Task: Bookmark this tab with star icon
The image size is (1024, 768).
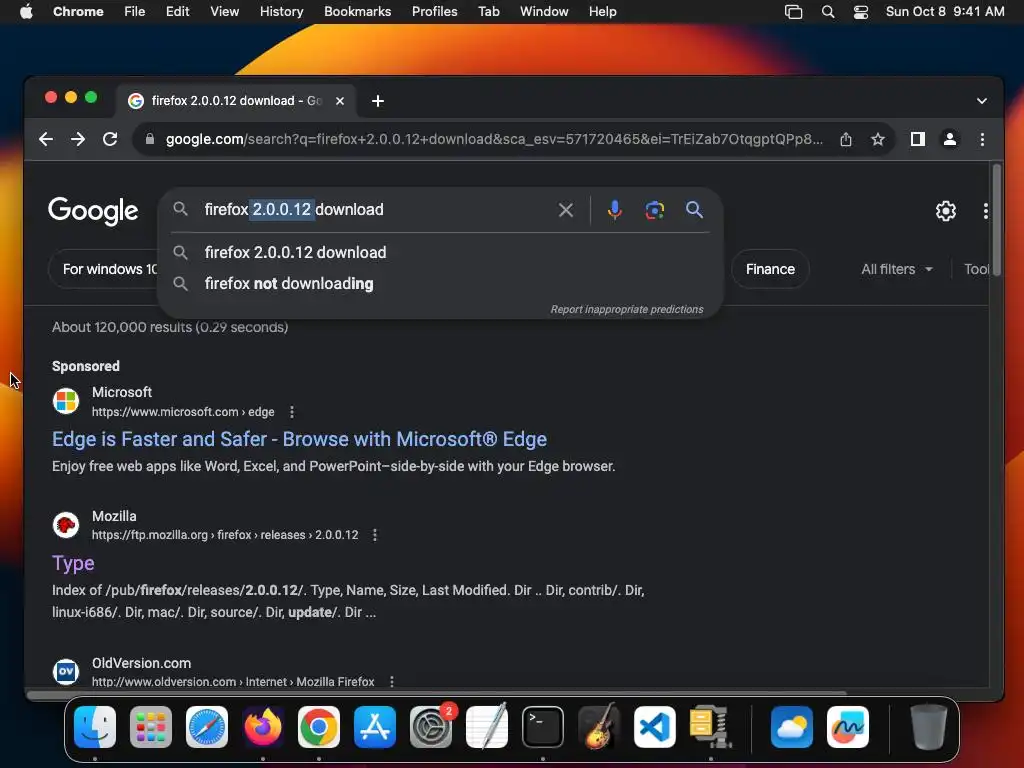Action: pos(878,139)
